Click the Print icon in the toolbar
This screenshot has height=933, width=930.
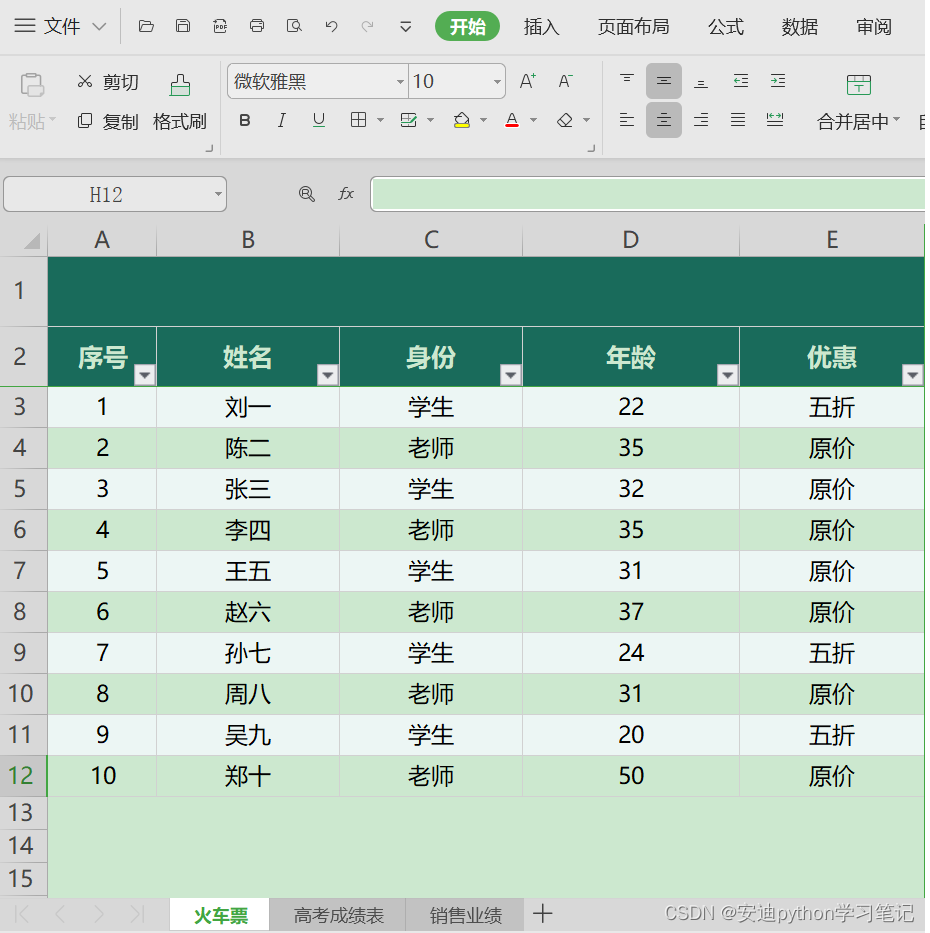pos(257,27)
